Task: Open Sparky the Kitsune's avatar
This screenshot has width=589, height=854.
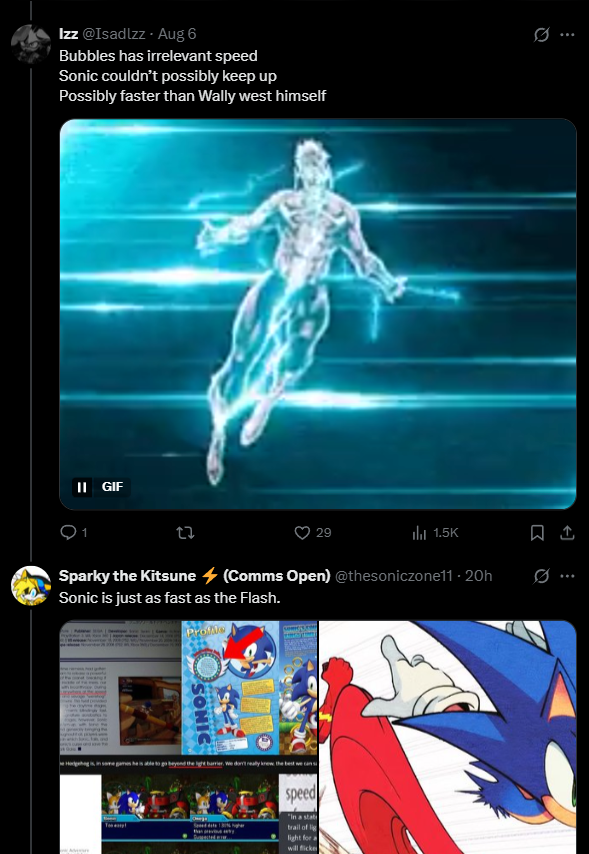Action: 31,585
